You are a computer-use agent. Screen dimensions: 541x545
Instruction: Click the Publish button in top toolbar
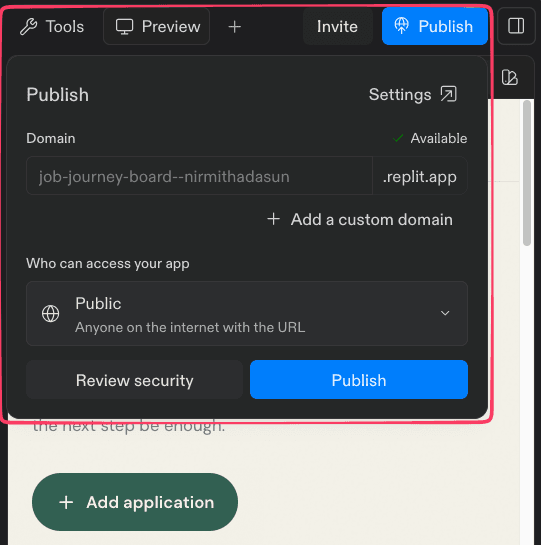[x=435, y=26]
